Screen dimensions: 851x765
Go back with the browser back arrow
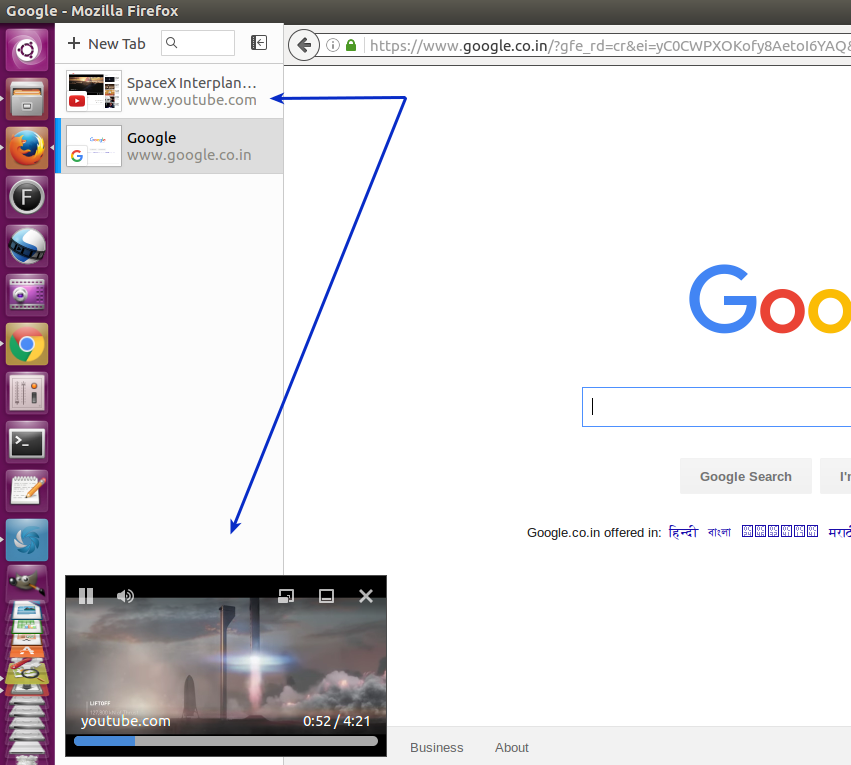click(304, 45)
